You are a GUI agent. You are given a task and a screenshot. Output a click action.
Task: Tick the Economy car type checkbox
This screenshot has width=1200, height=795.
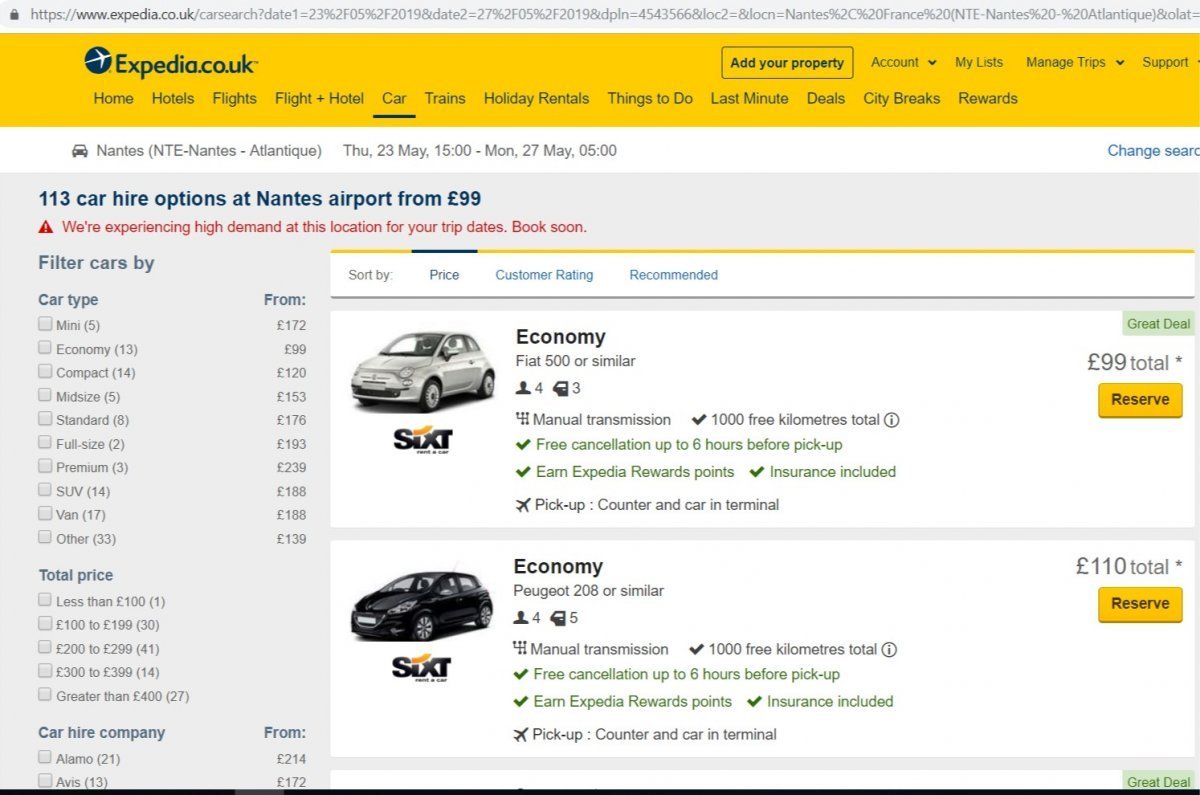45,348
